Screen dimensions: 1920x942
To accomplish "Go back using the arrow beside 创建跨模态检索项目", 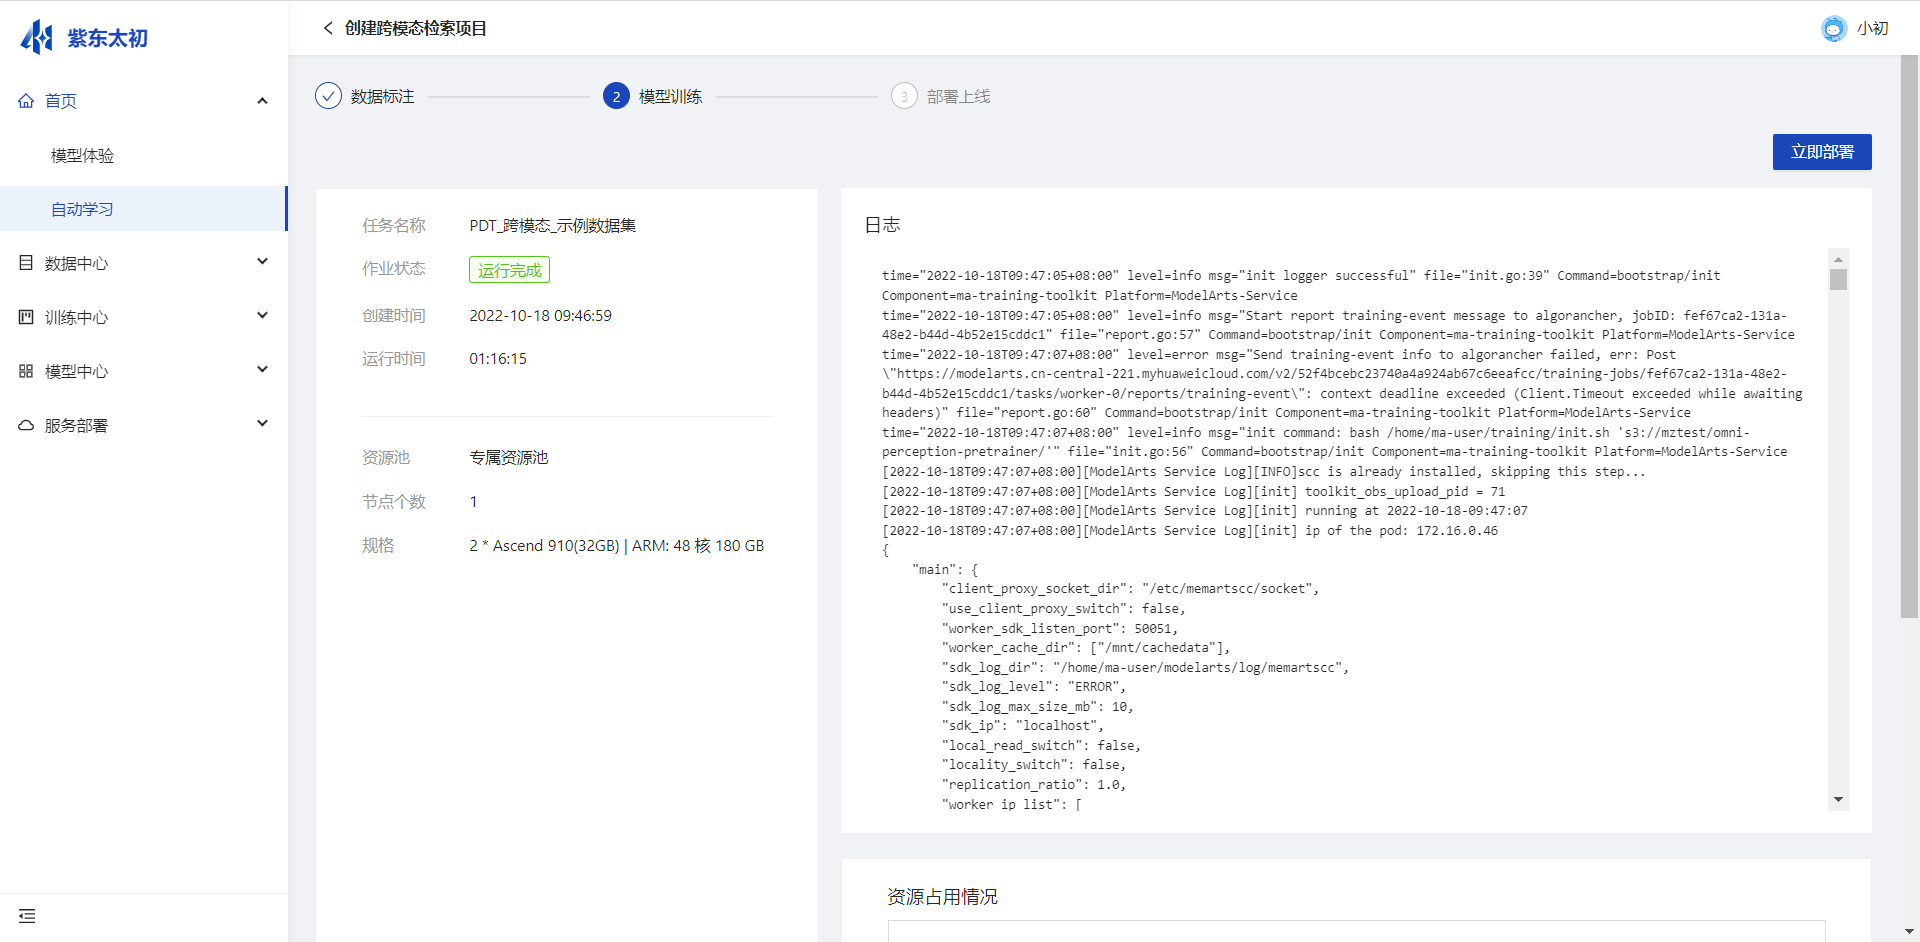I will pyautogui.click(x=327, y=28).
